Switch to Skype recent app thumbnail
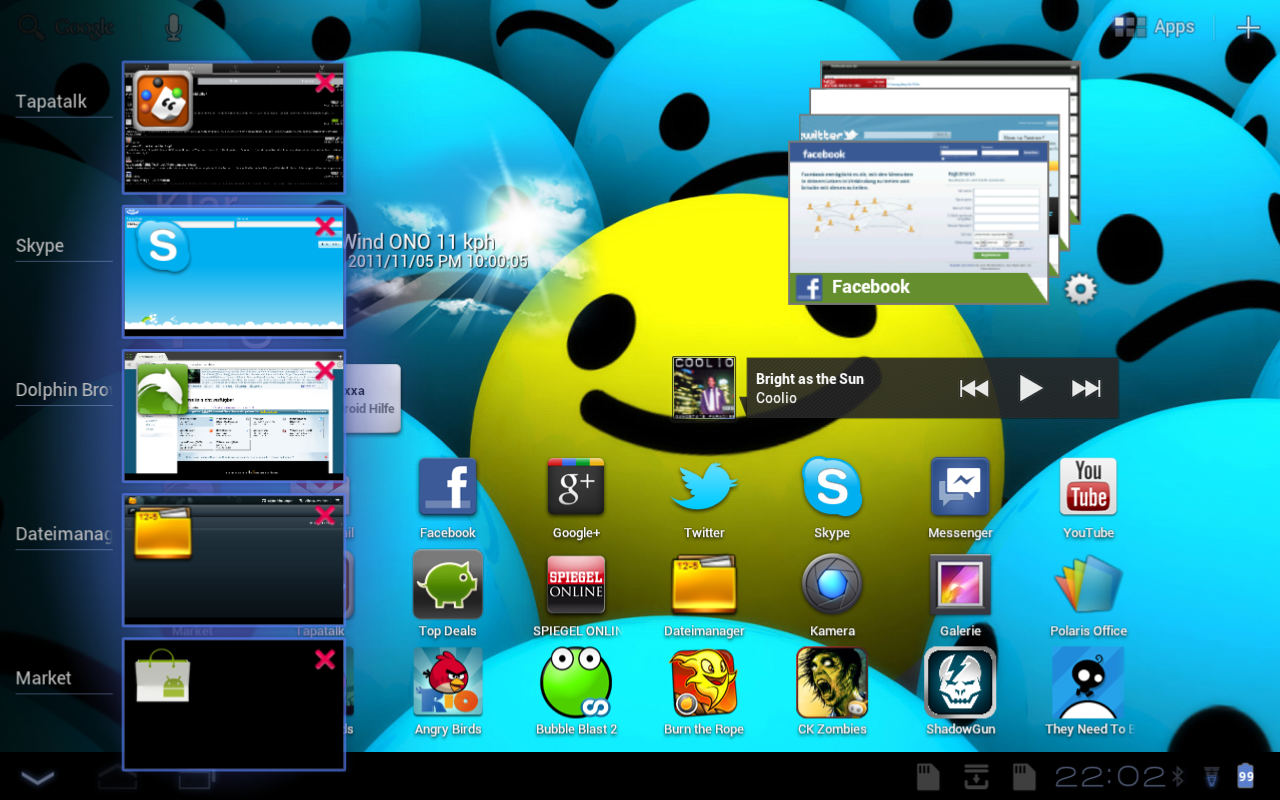 point(234,271)
